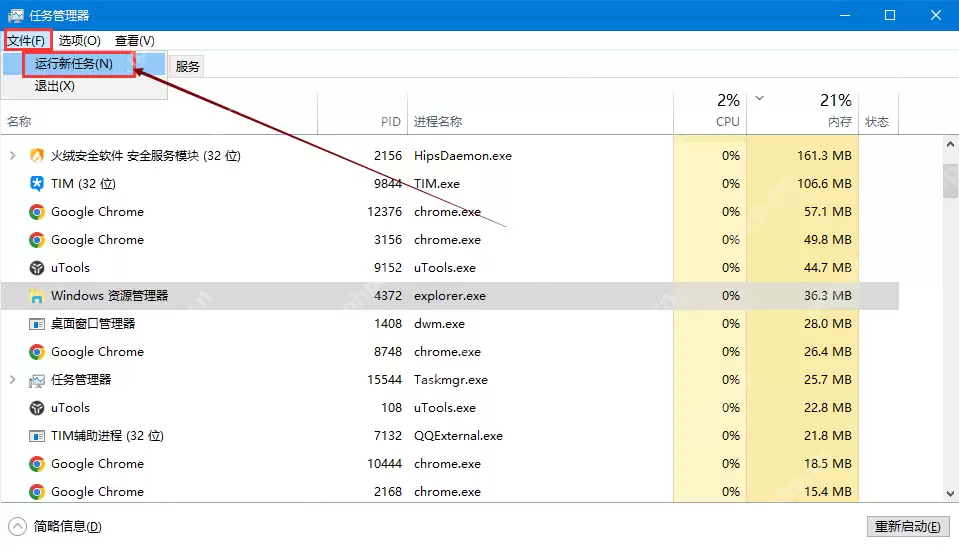Screen dimensions: 959x551
Task: Click the TIM辅助进程 process icon
Action: (37, 436)
